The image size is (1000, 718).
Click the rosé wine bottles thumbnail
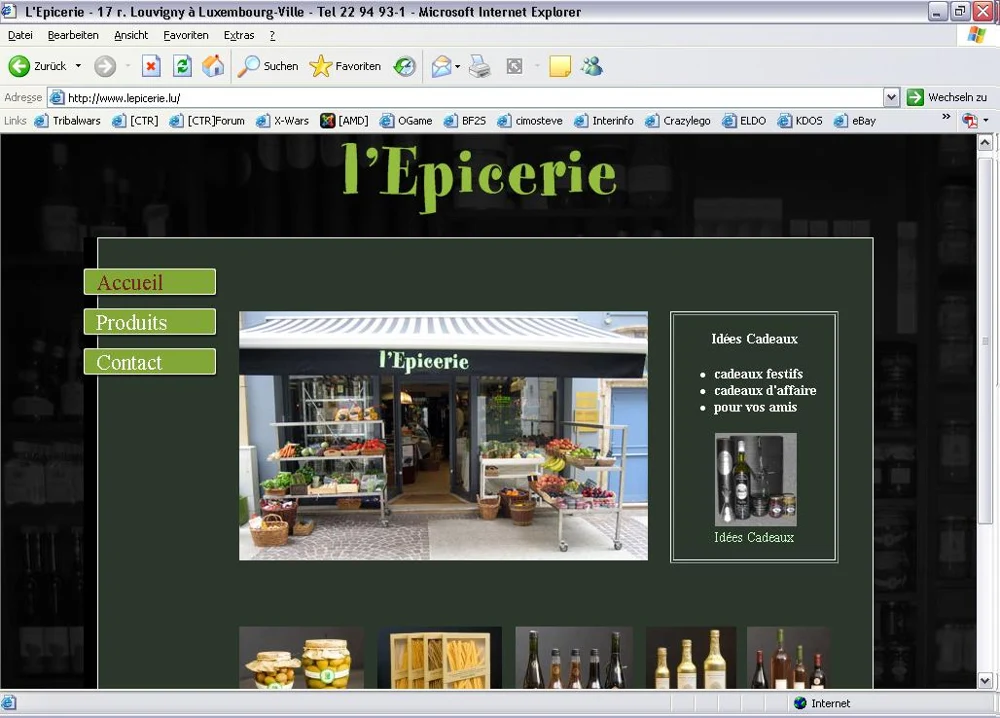(789, 657)
